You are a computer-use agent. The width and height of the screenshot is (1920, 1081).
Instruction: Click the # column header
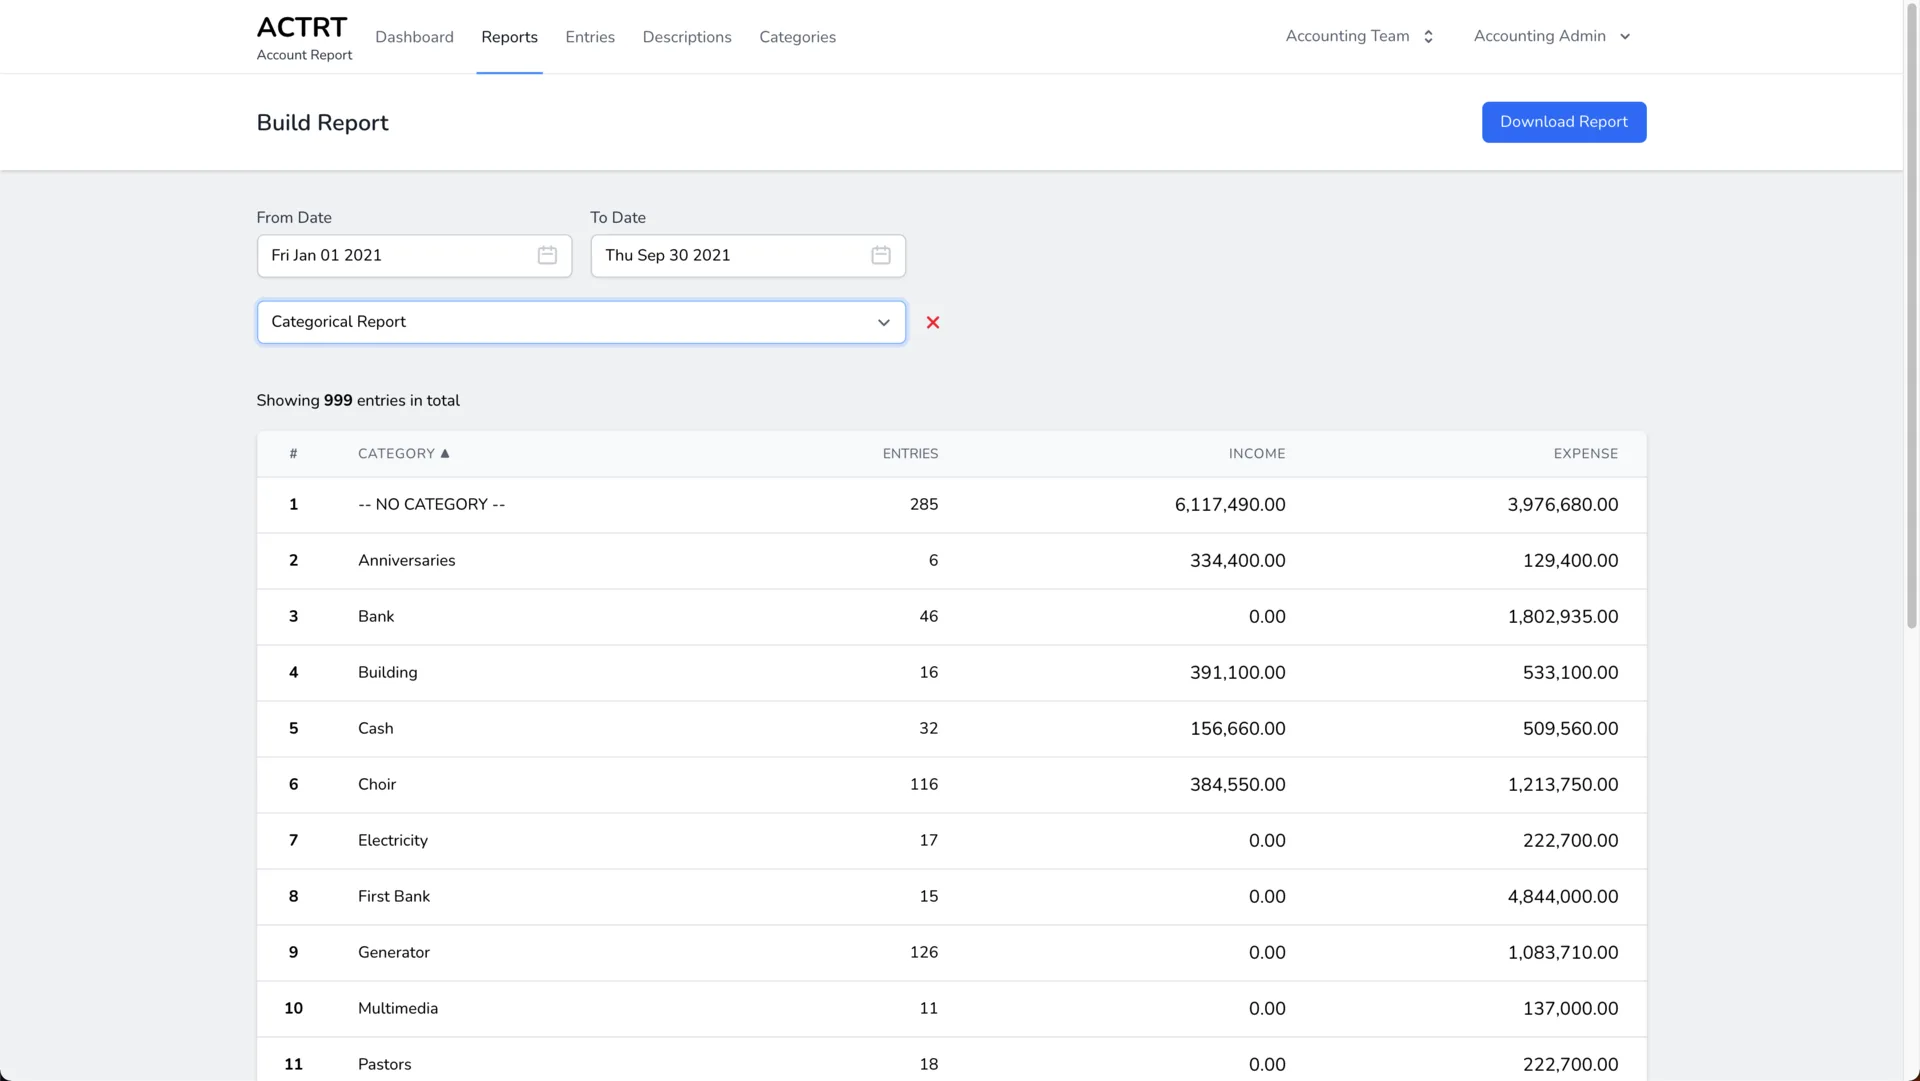click(293, 454)
